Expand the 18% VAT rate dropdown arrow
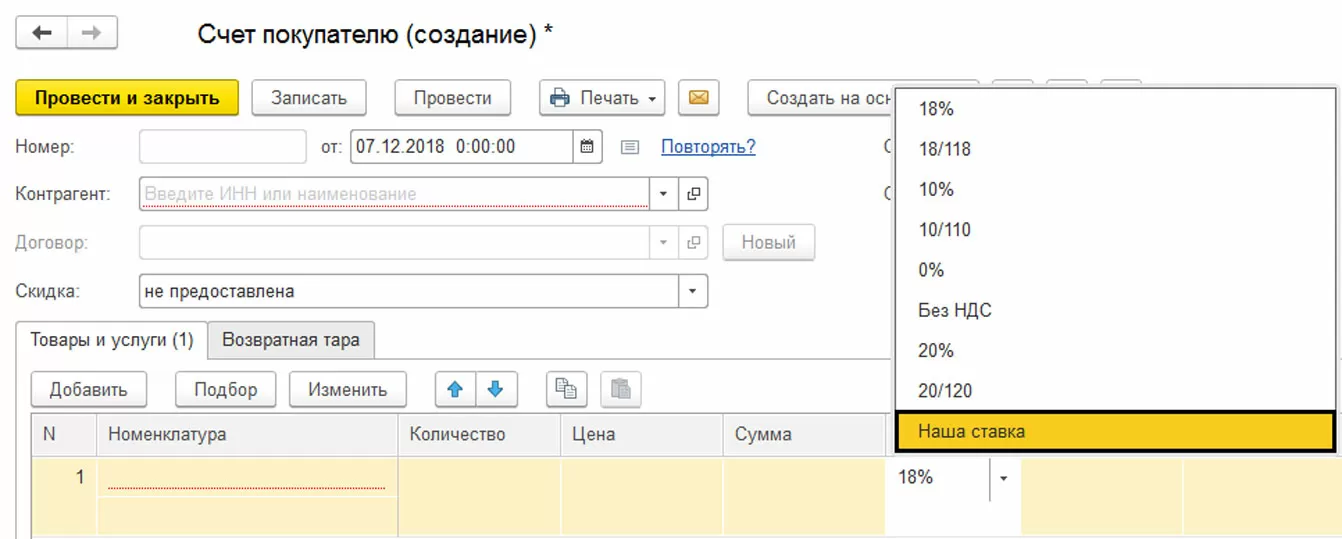 [1003, 478]
